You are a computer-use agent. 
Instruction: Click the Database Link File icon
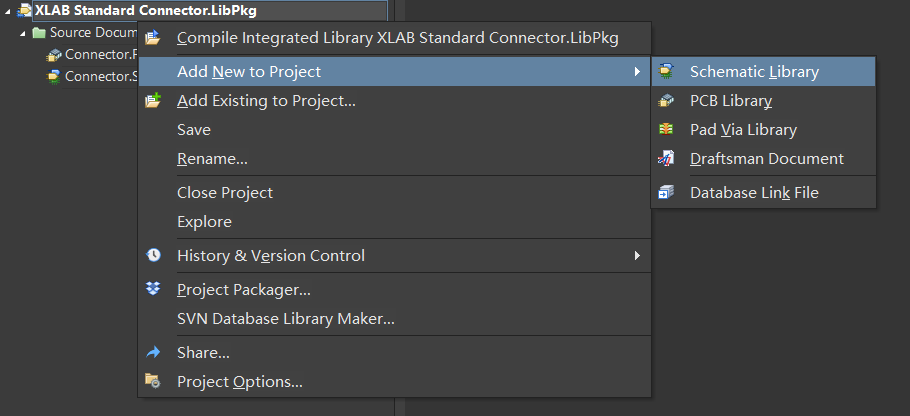click(667, 193)
